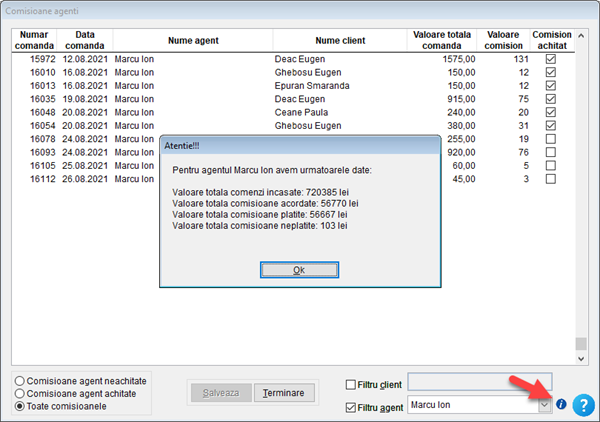Toggle Comision achitat for order 16035
The image size is (600, 422).
550,99
